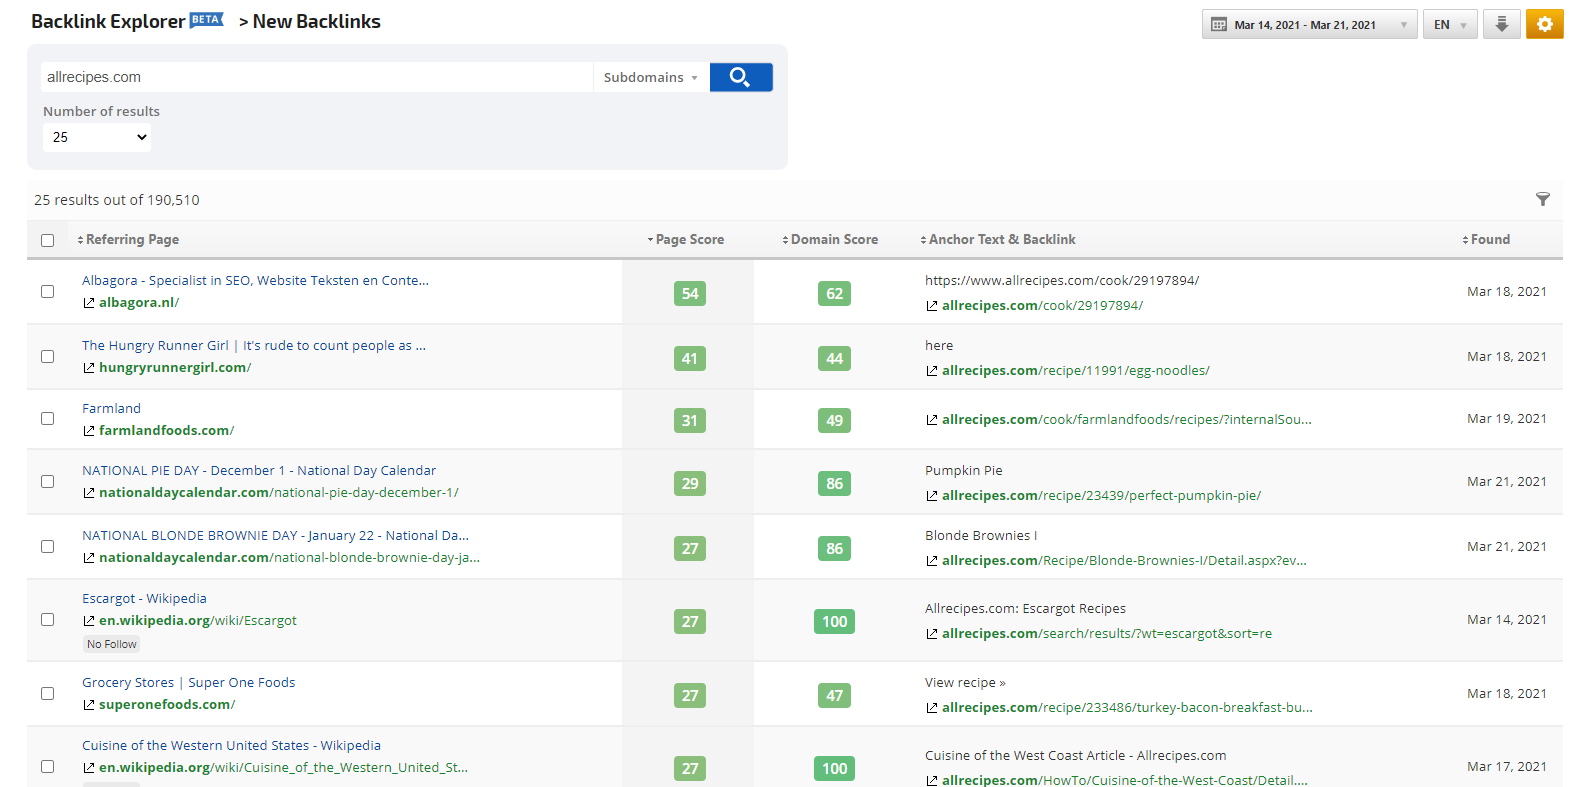The height and width of the screenshot is (787, 1585).
Task: Open the results filter funnel icon
Action: tap(1542, 199)
